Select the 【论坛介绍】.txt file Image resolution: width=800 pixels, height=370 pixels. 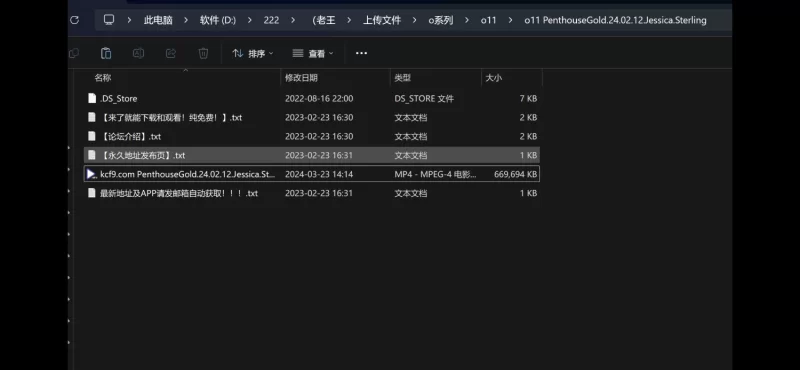(x=312, y=136)
